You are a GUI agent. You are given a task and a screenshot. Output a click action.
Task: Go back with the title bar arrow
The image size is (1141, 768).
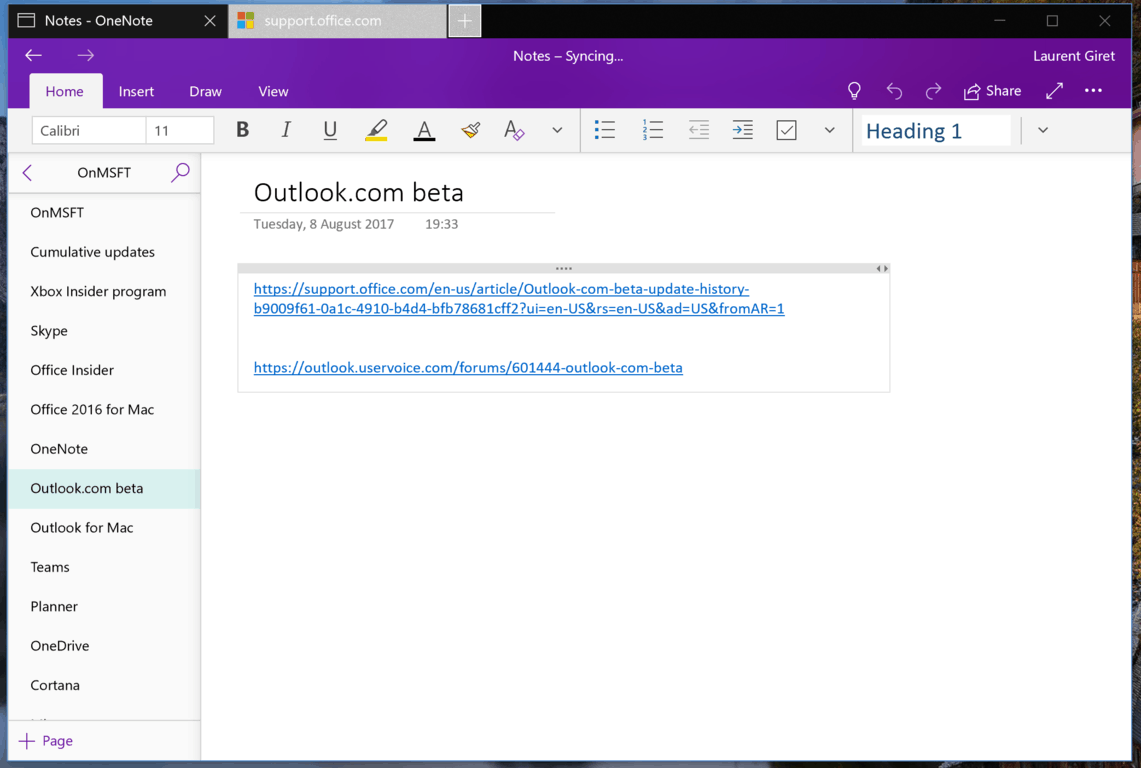(x=33, y=55)
